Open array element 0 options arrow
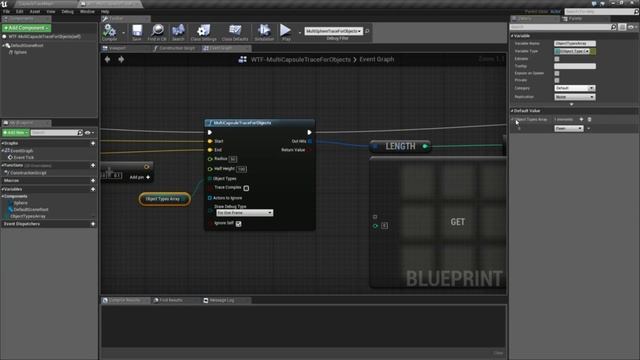The height and width of the screenshot is (360, 640). coord(588,129)
